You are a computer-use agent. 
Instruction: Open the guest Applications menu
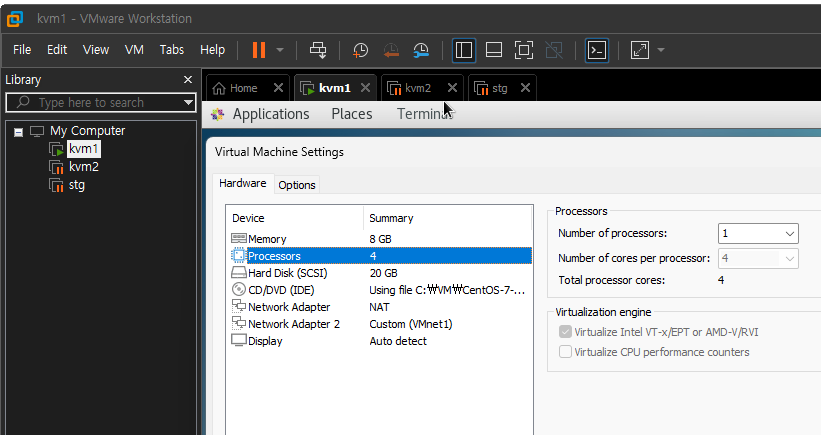tap(271, 114)
